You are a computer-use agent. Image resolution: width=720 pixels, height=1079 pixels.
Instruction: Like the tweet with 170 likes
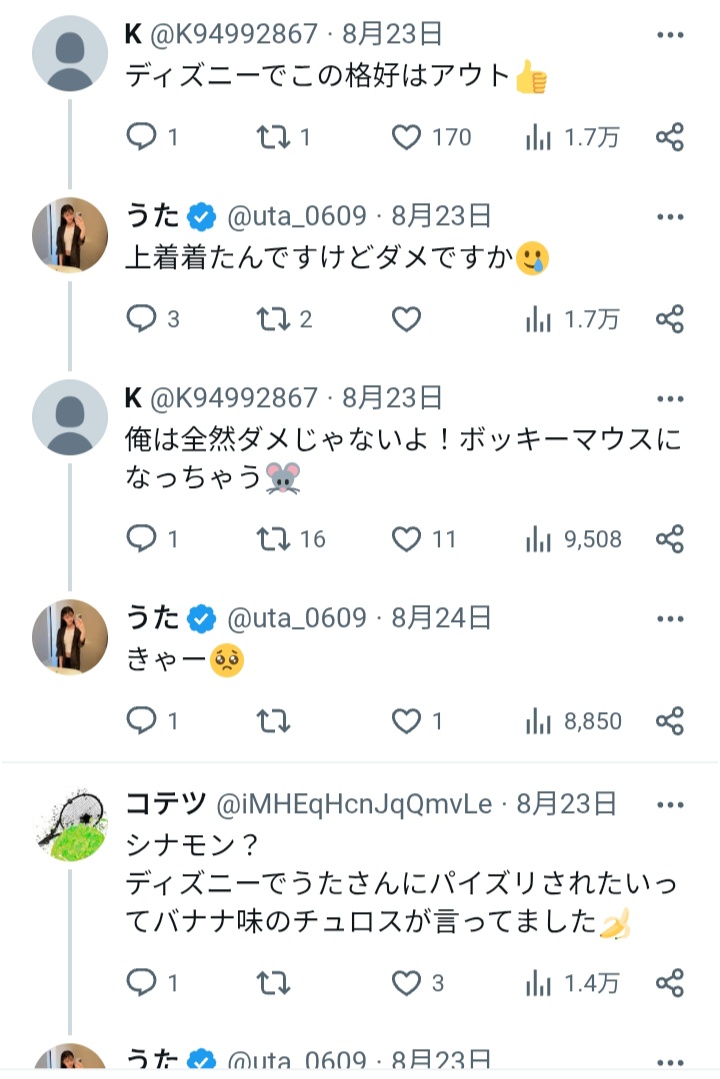tap(406, 137)
